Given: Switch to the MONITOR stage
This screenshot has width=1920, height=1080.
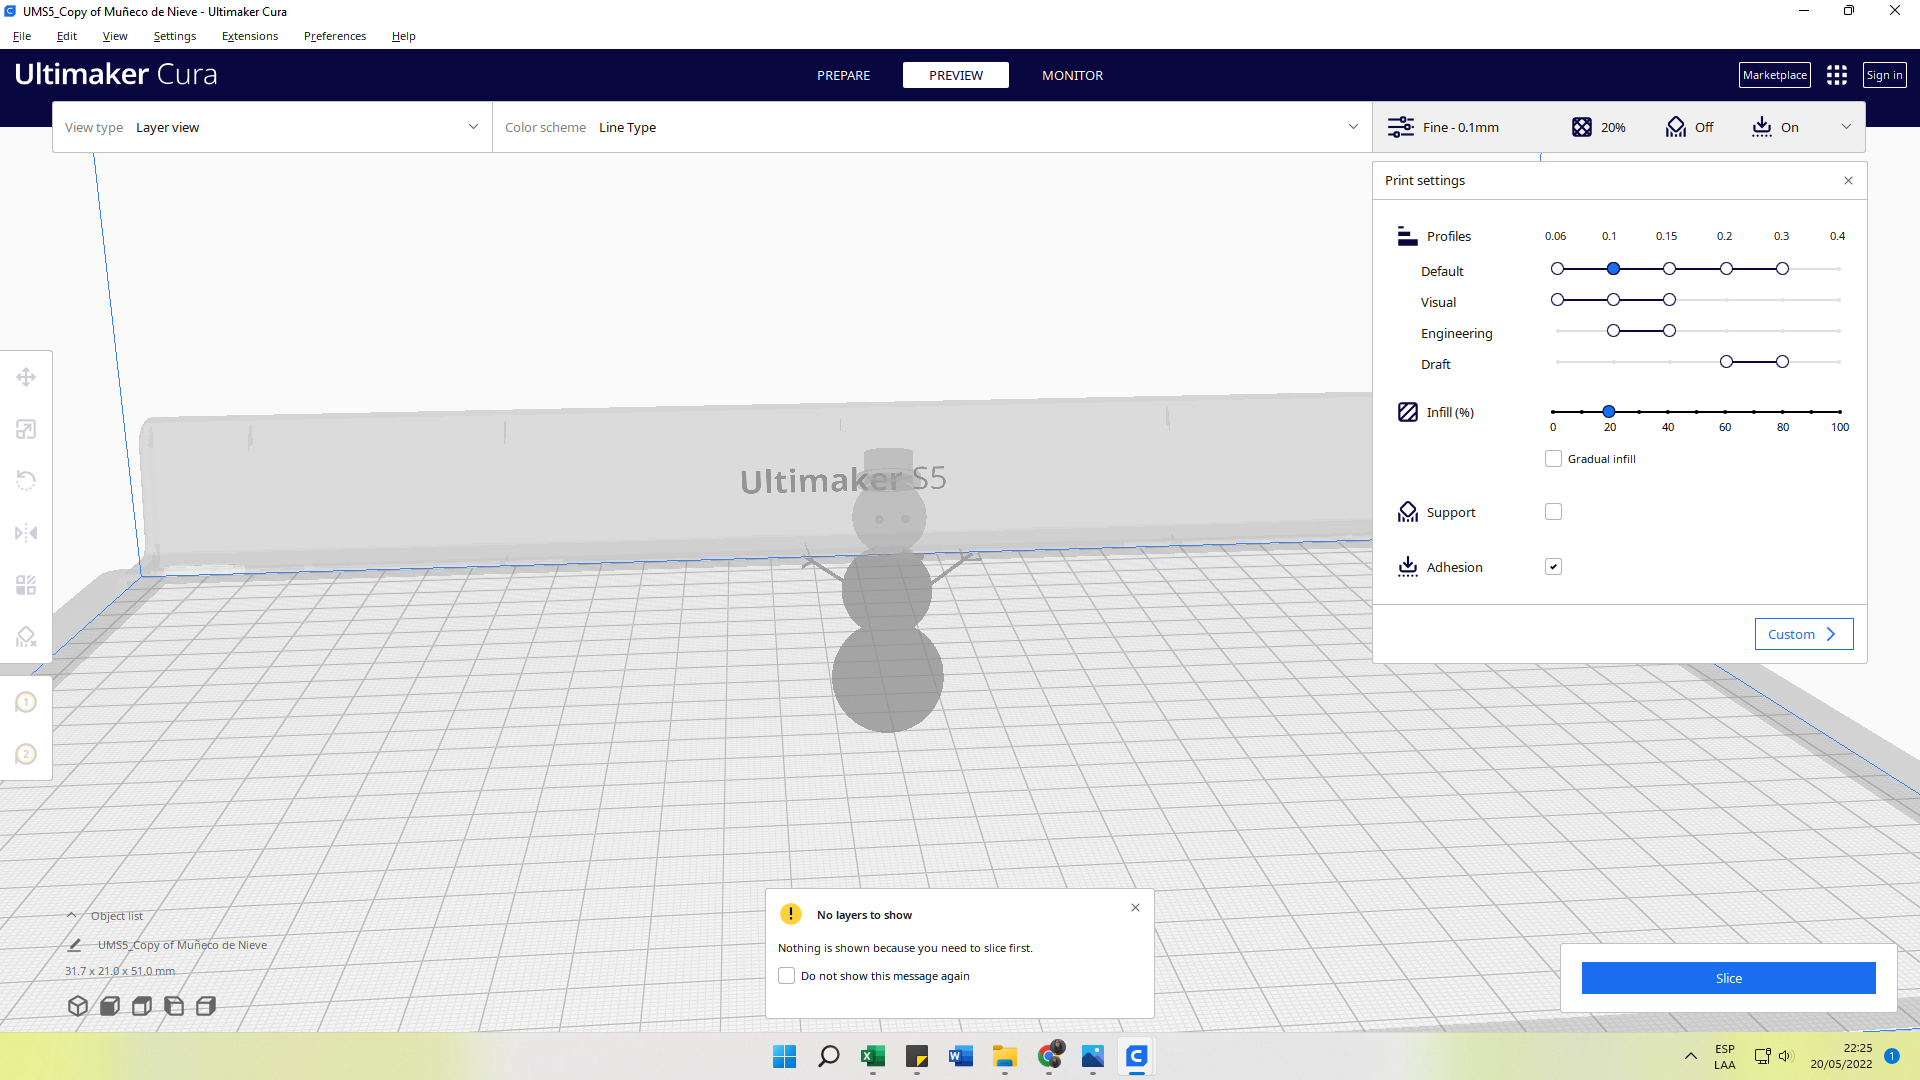Looking at the screenshot, I should click(1072, 75).
